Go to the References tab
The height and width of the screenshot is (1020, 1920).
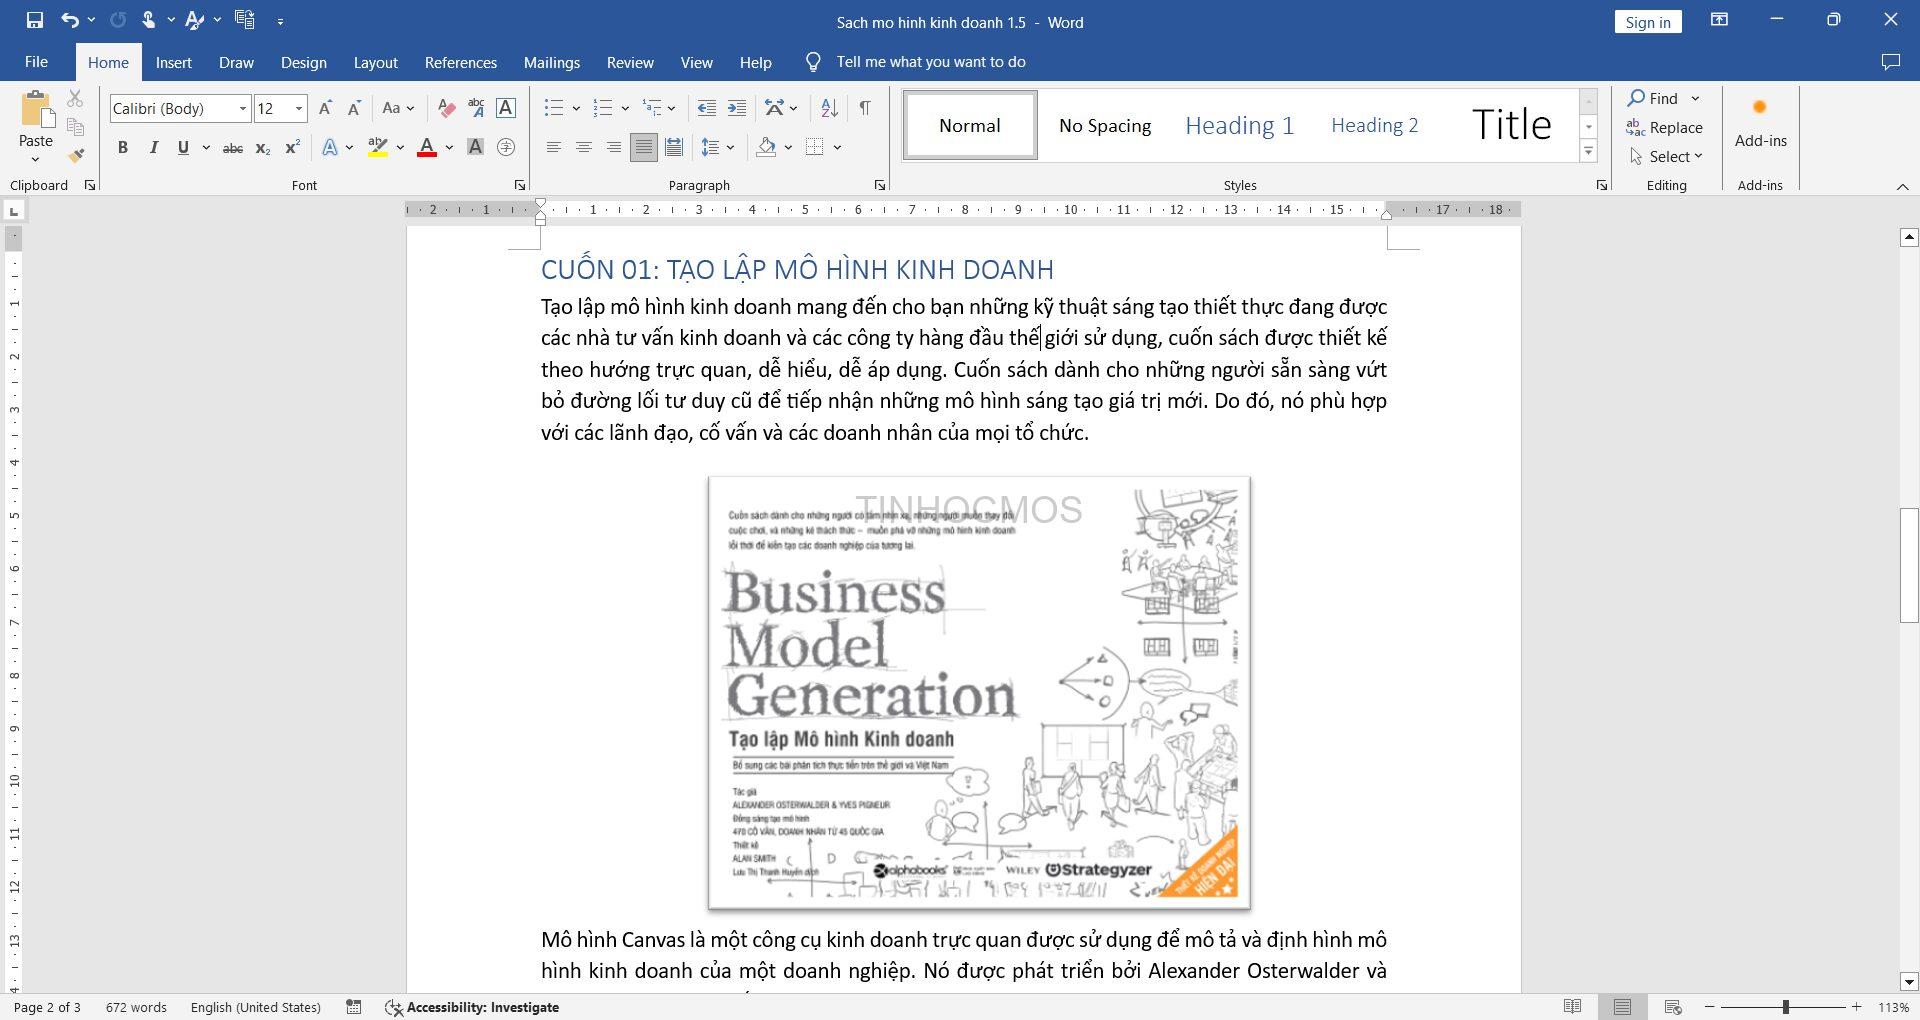(x=460, y=62)
